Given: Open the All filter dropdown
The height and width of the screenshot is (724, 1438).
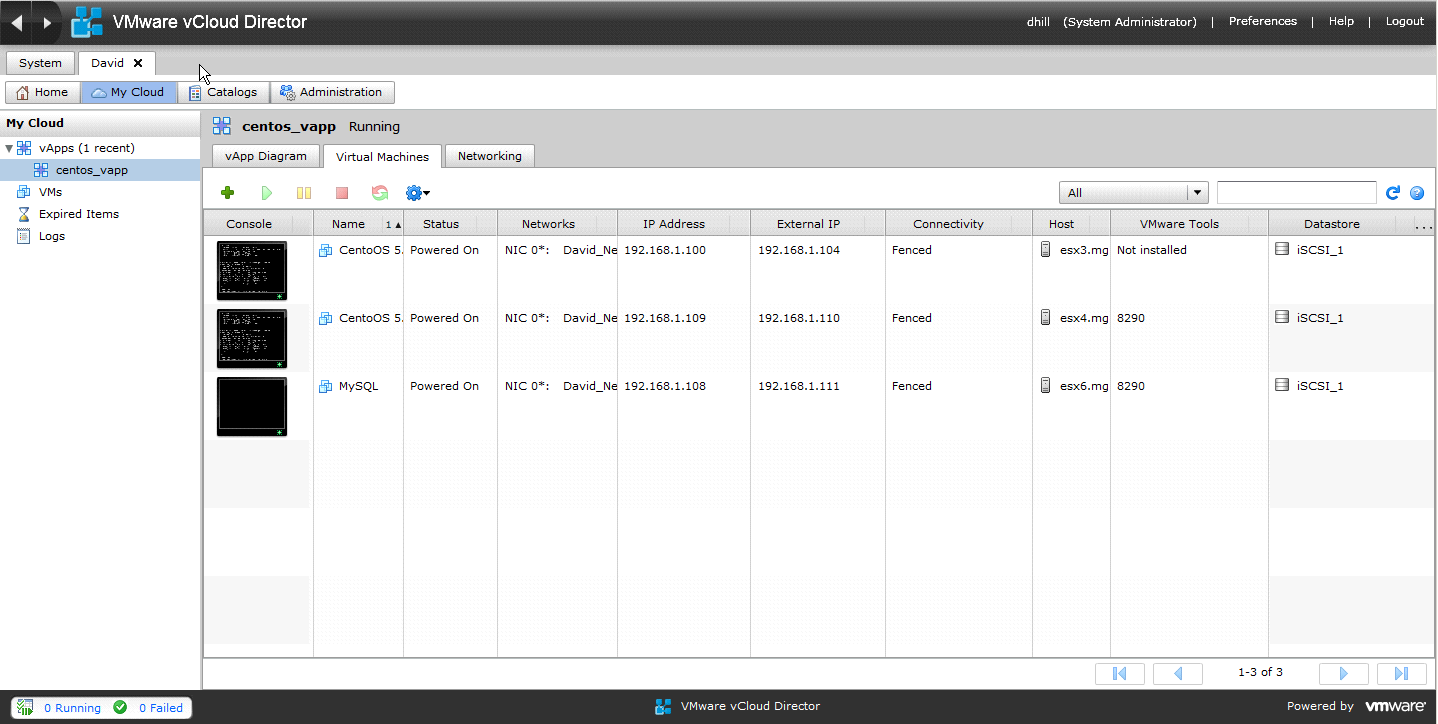Looking at the screenshot, I should [1134, 193].
